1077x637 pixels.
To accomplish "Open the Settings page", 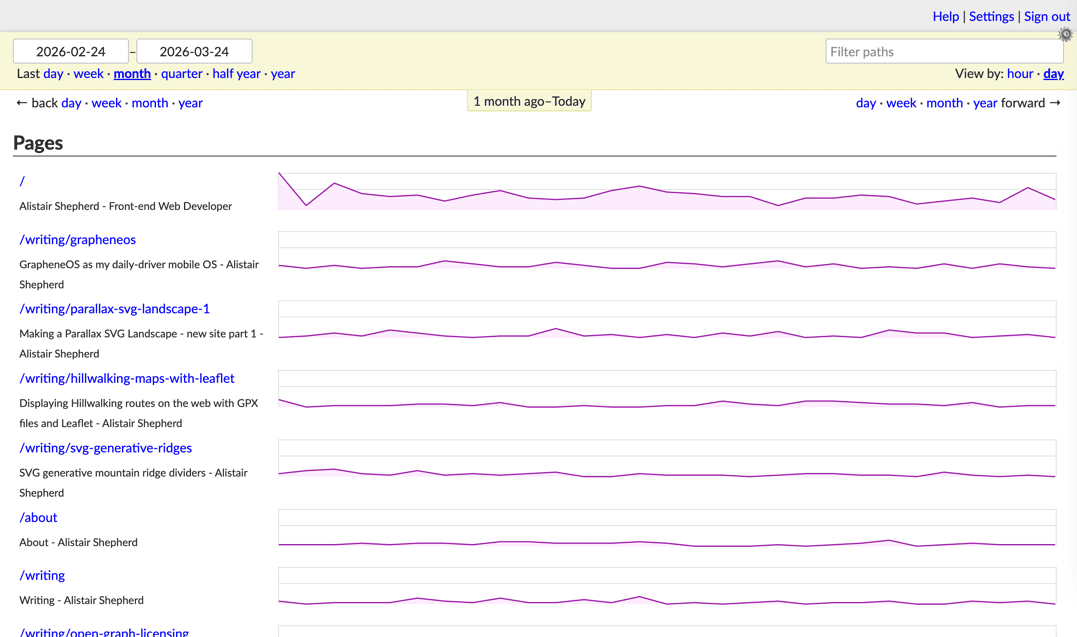I will tap(991, 16).
